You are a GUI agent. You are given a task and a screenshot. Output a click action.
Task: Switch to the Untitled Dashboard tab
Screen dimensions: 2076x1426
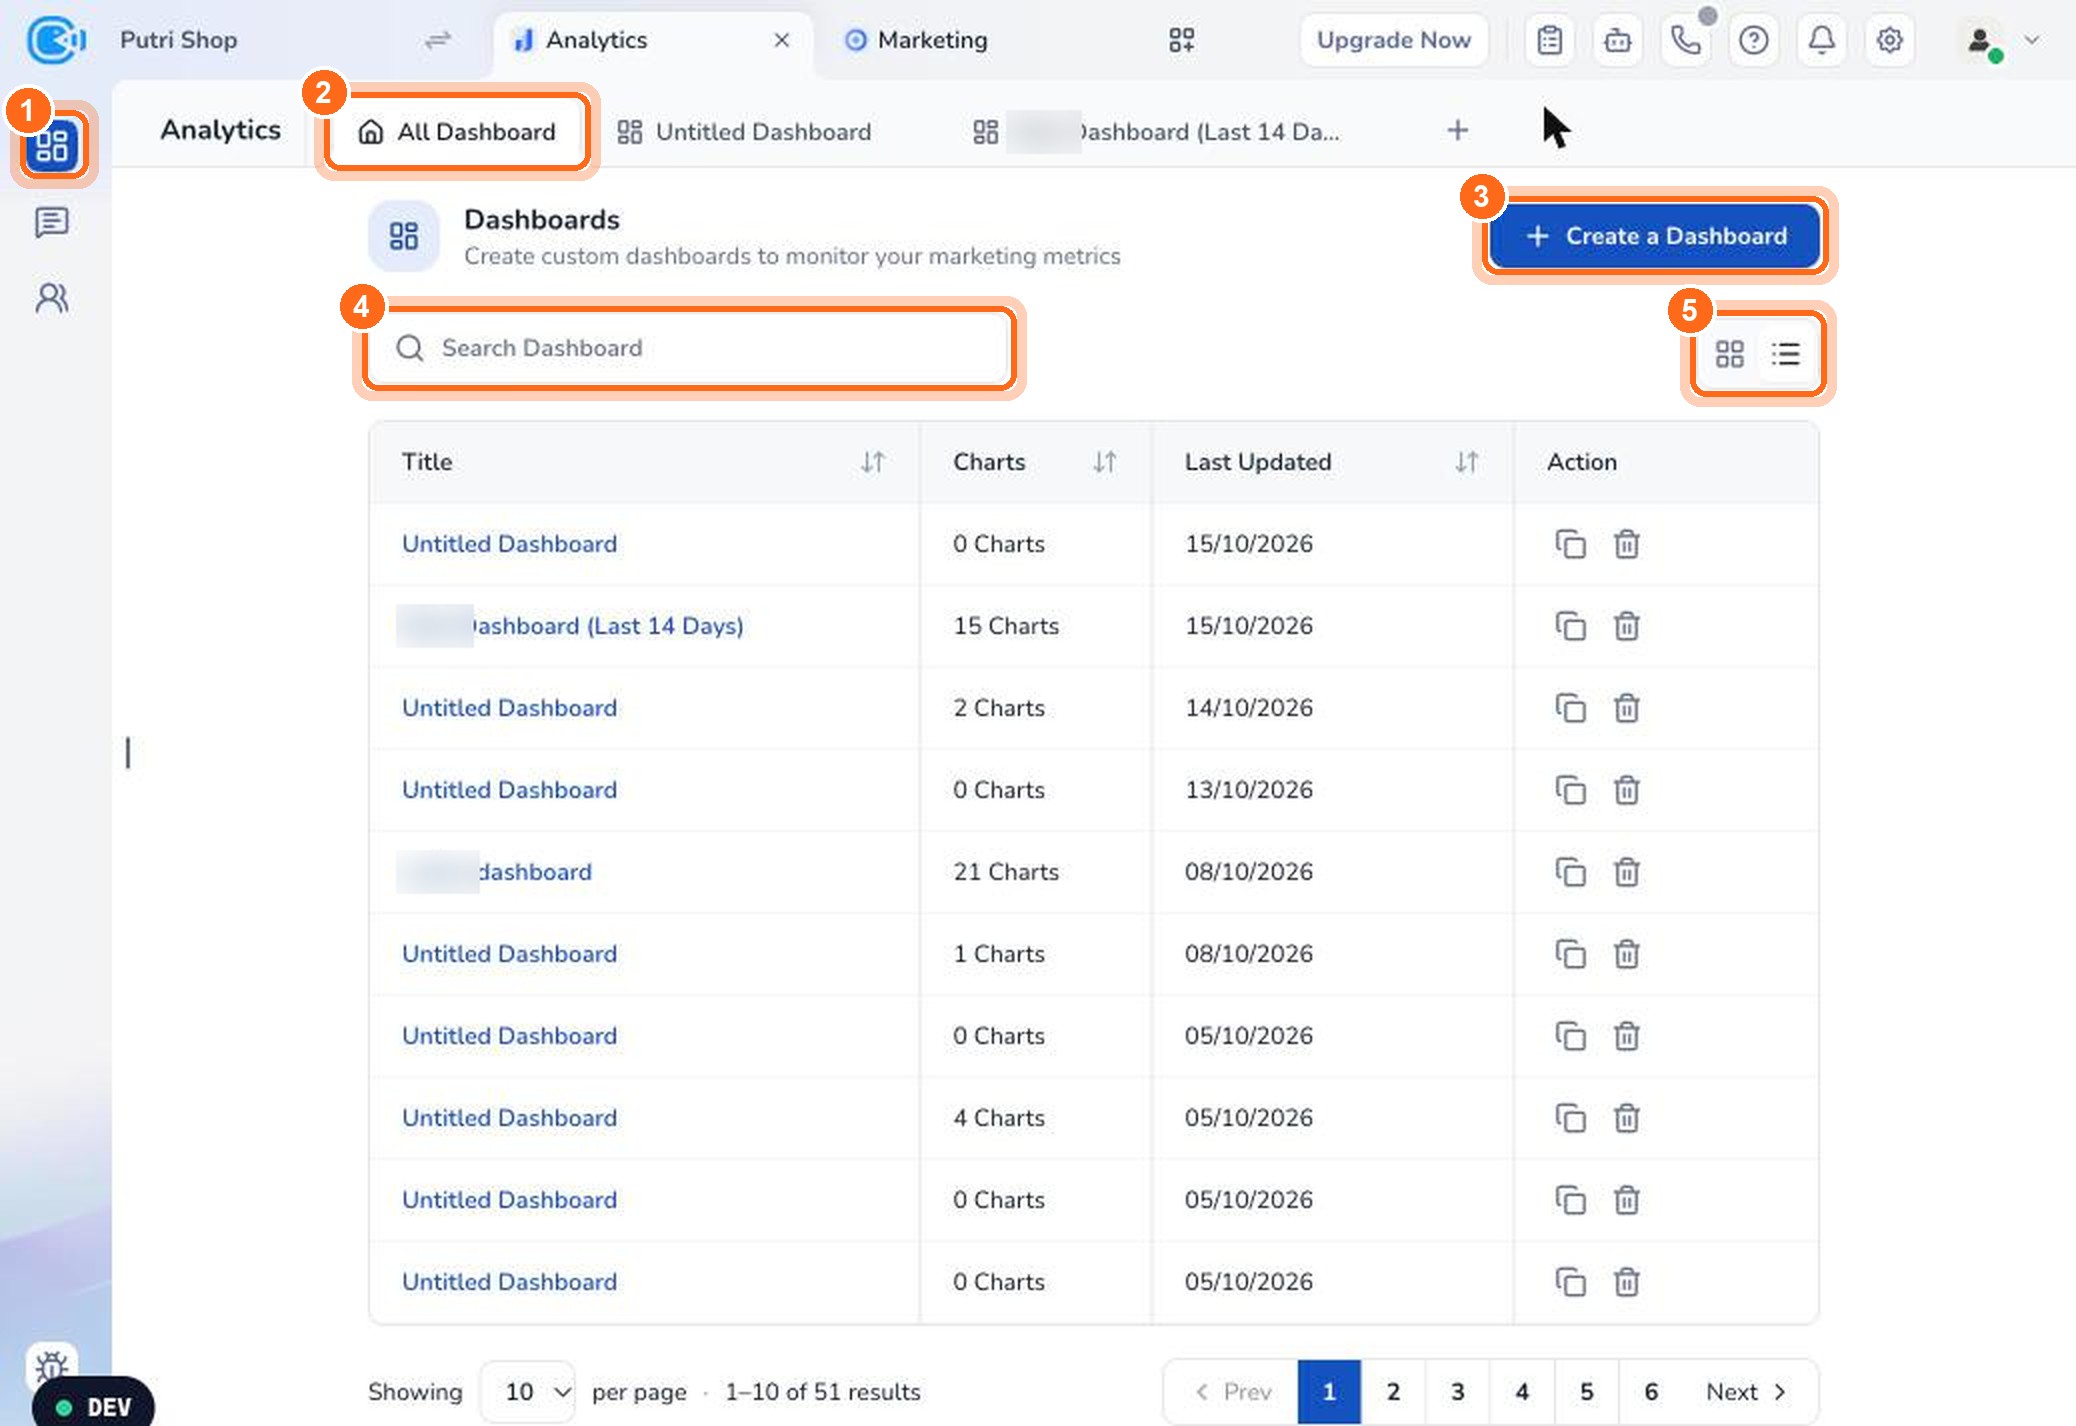pos(744,132)
